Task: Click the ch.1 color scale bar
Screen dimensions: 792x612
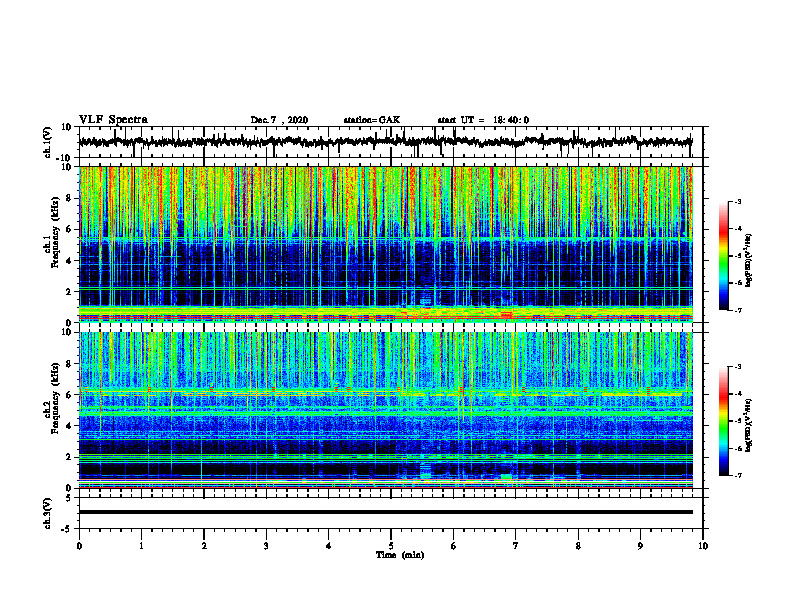Action: [723, 256]
